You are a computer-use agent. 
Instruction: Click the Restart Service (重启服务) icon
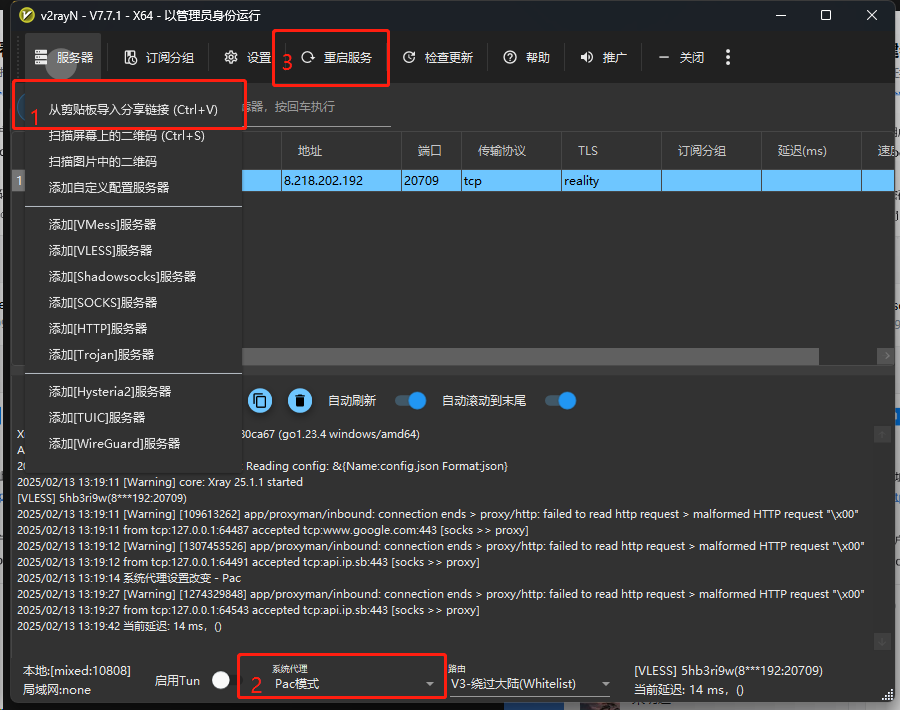[308, 58]
